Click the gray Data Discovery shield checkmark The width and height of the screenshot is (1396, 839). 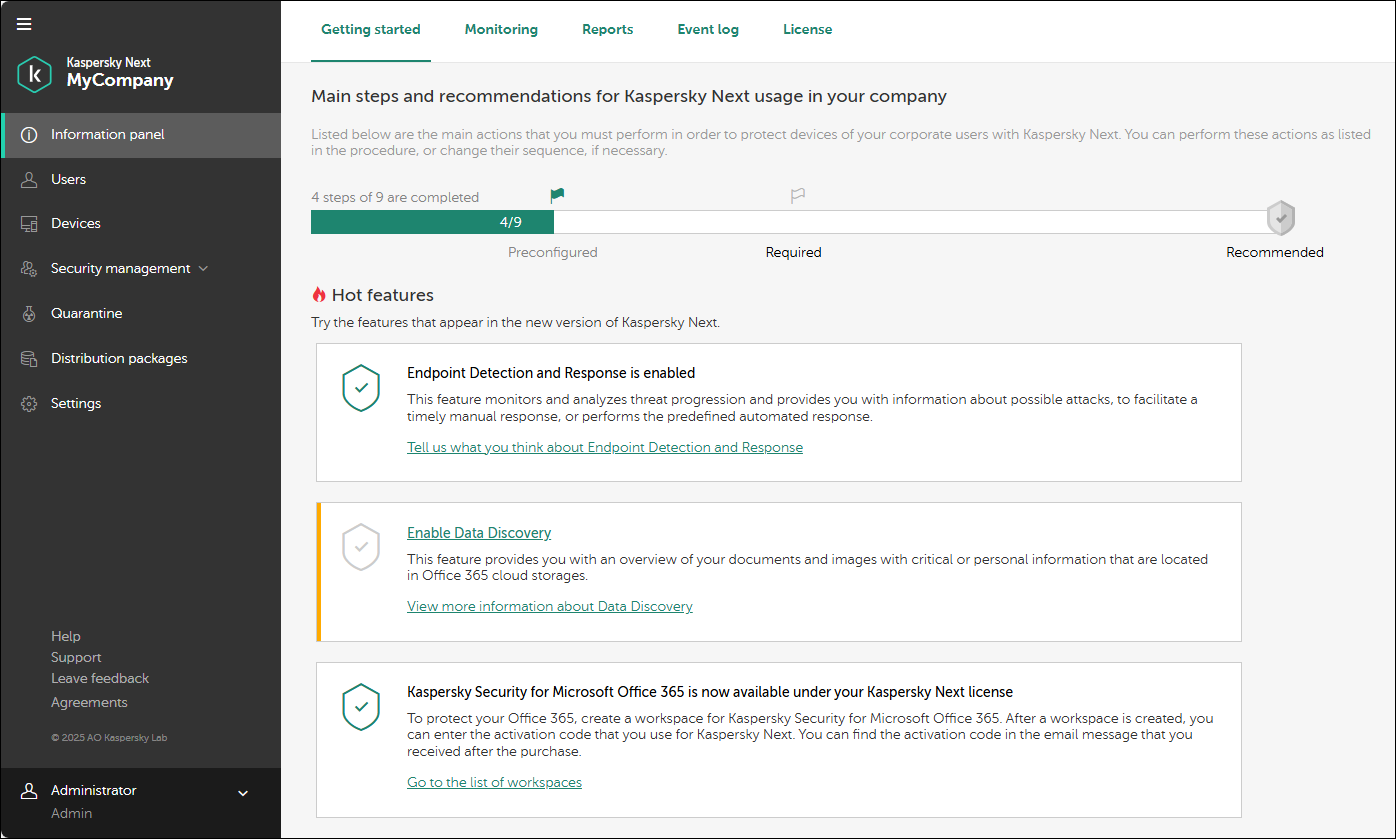coord(361,547)
